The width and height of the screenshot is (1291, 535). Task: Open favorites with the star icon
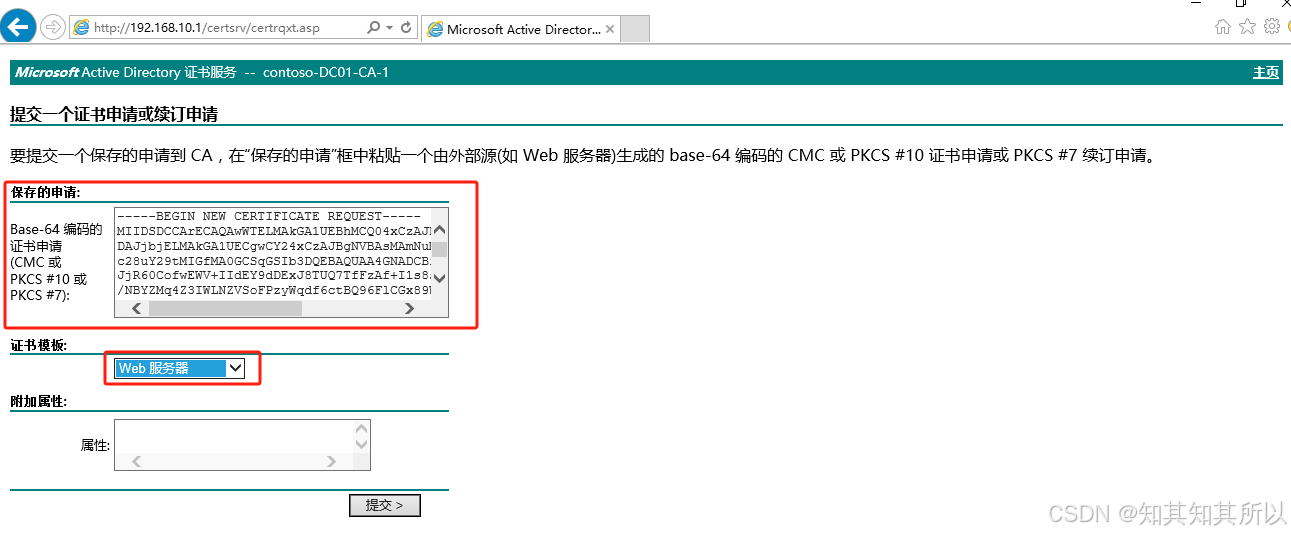pyautogui.click(x=1247, y=27)
